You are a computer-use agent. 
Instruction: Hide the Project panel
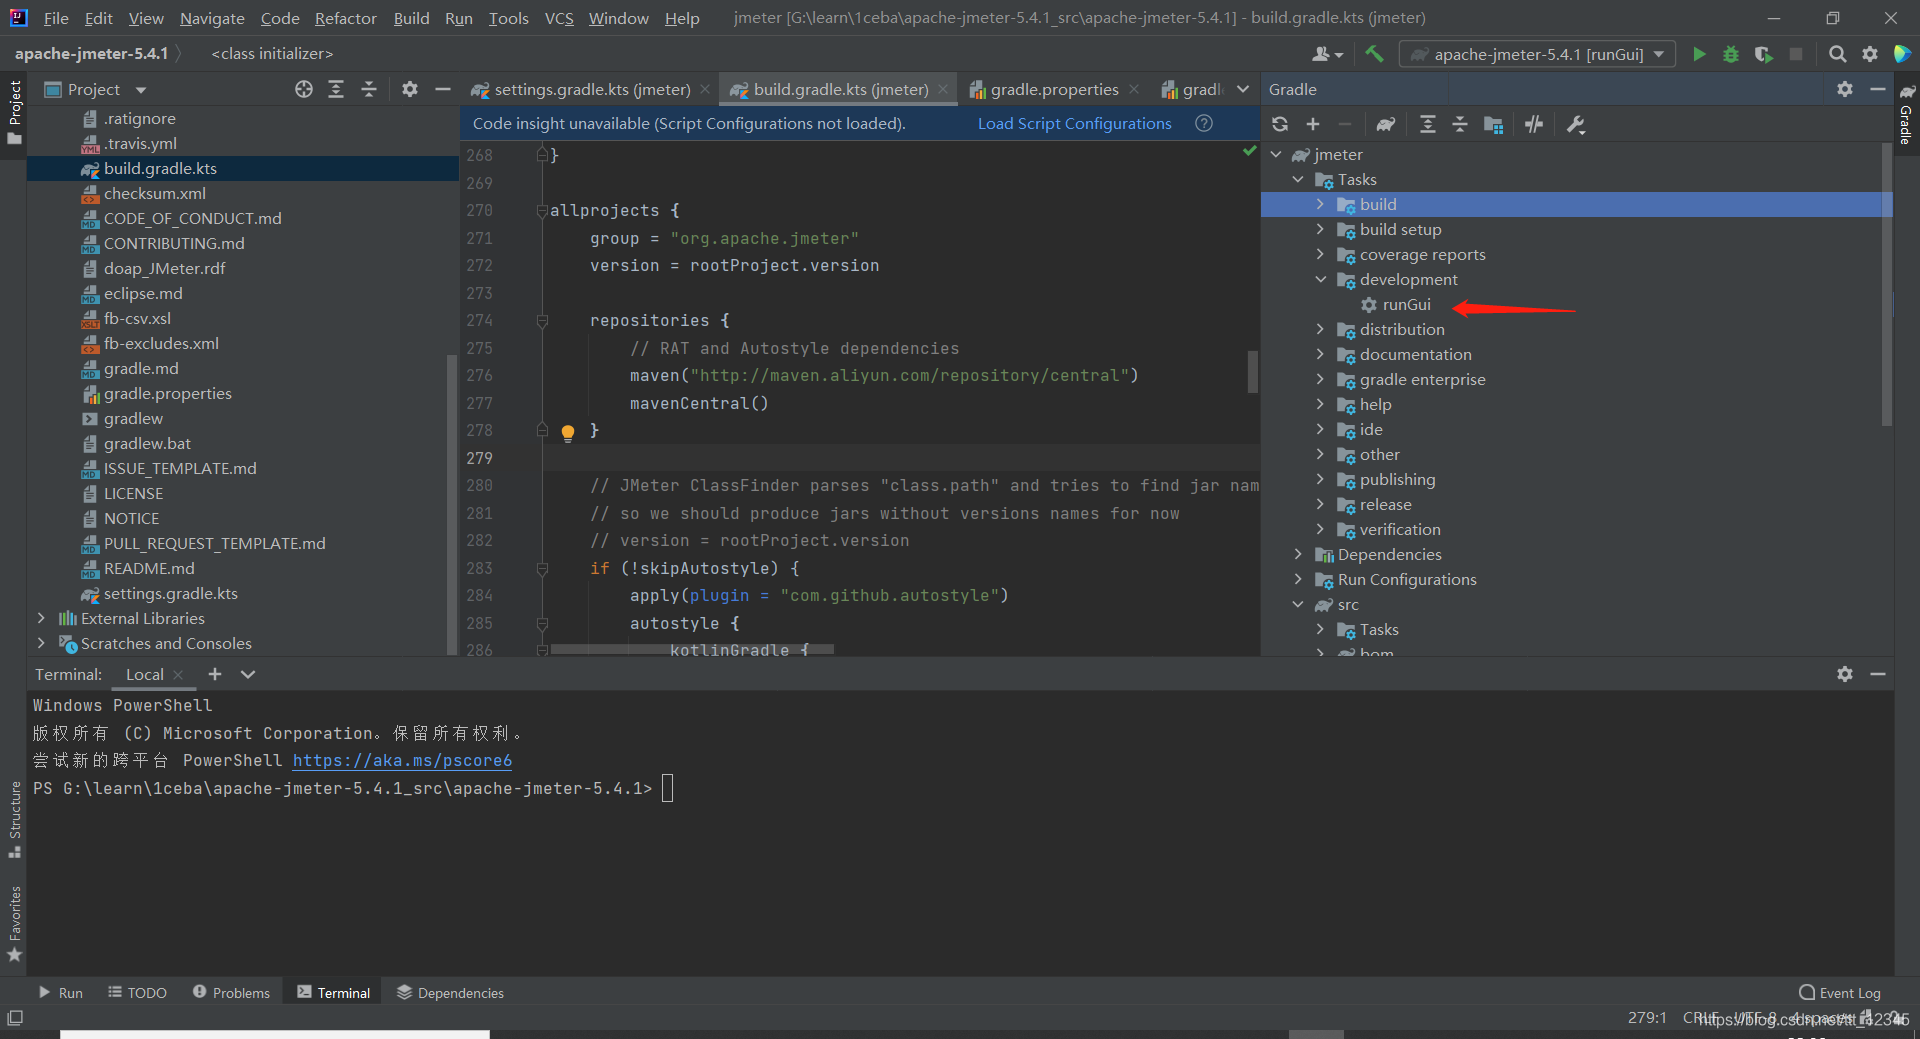[442, 89]
